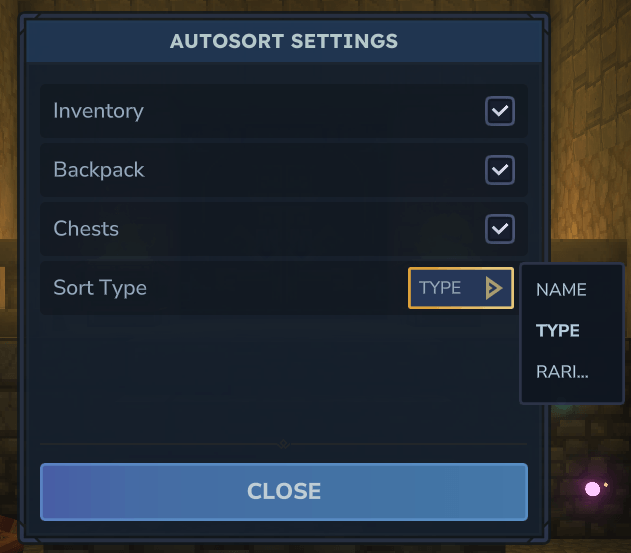
Task: Toggle the Backpack checkbox off
Action: point(499,170)
